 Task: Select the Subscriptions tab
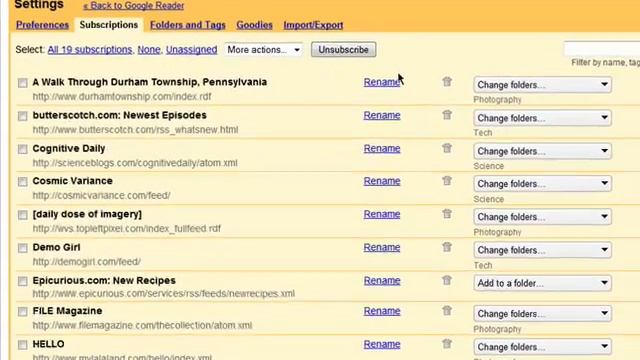109,25
